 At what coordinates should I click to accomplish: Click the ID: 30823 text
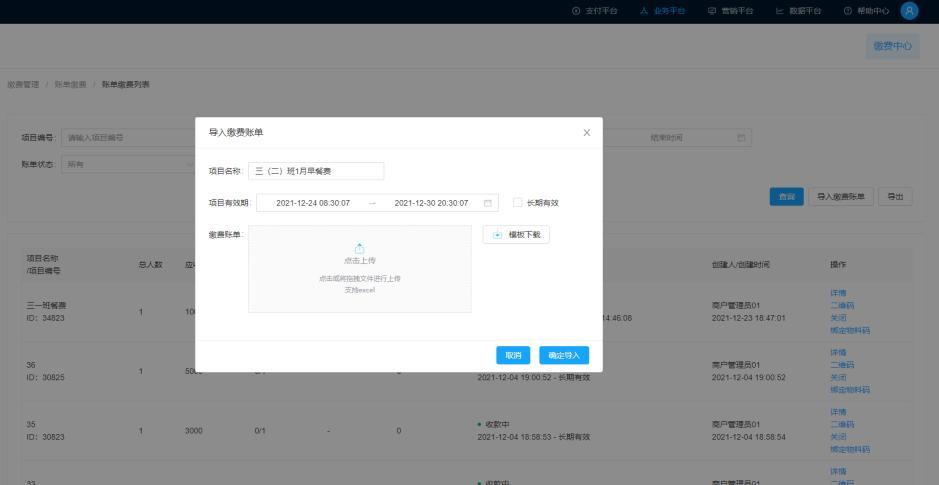pyautogui.click(x=46, y=436)
